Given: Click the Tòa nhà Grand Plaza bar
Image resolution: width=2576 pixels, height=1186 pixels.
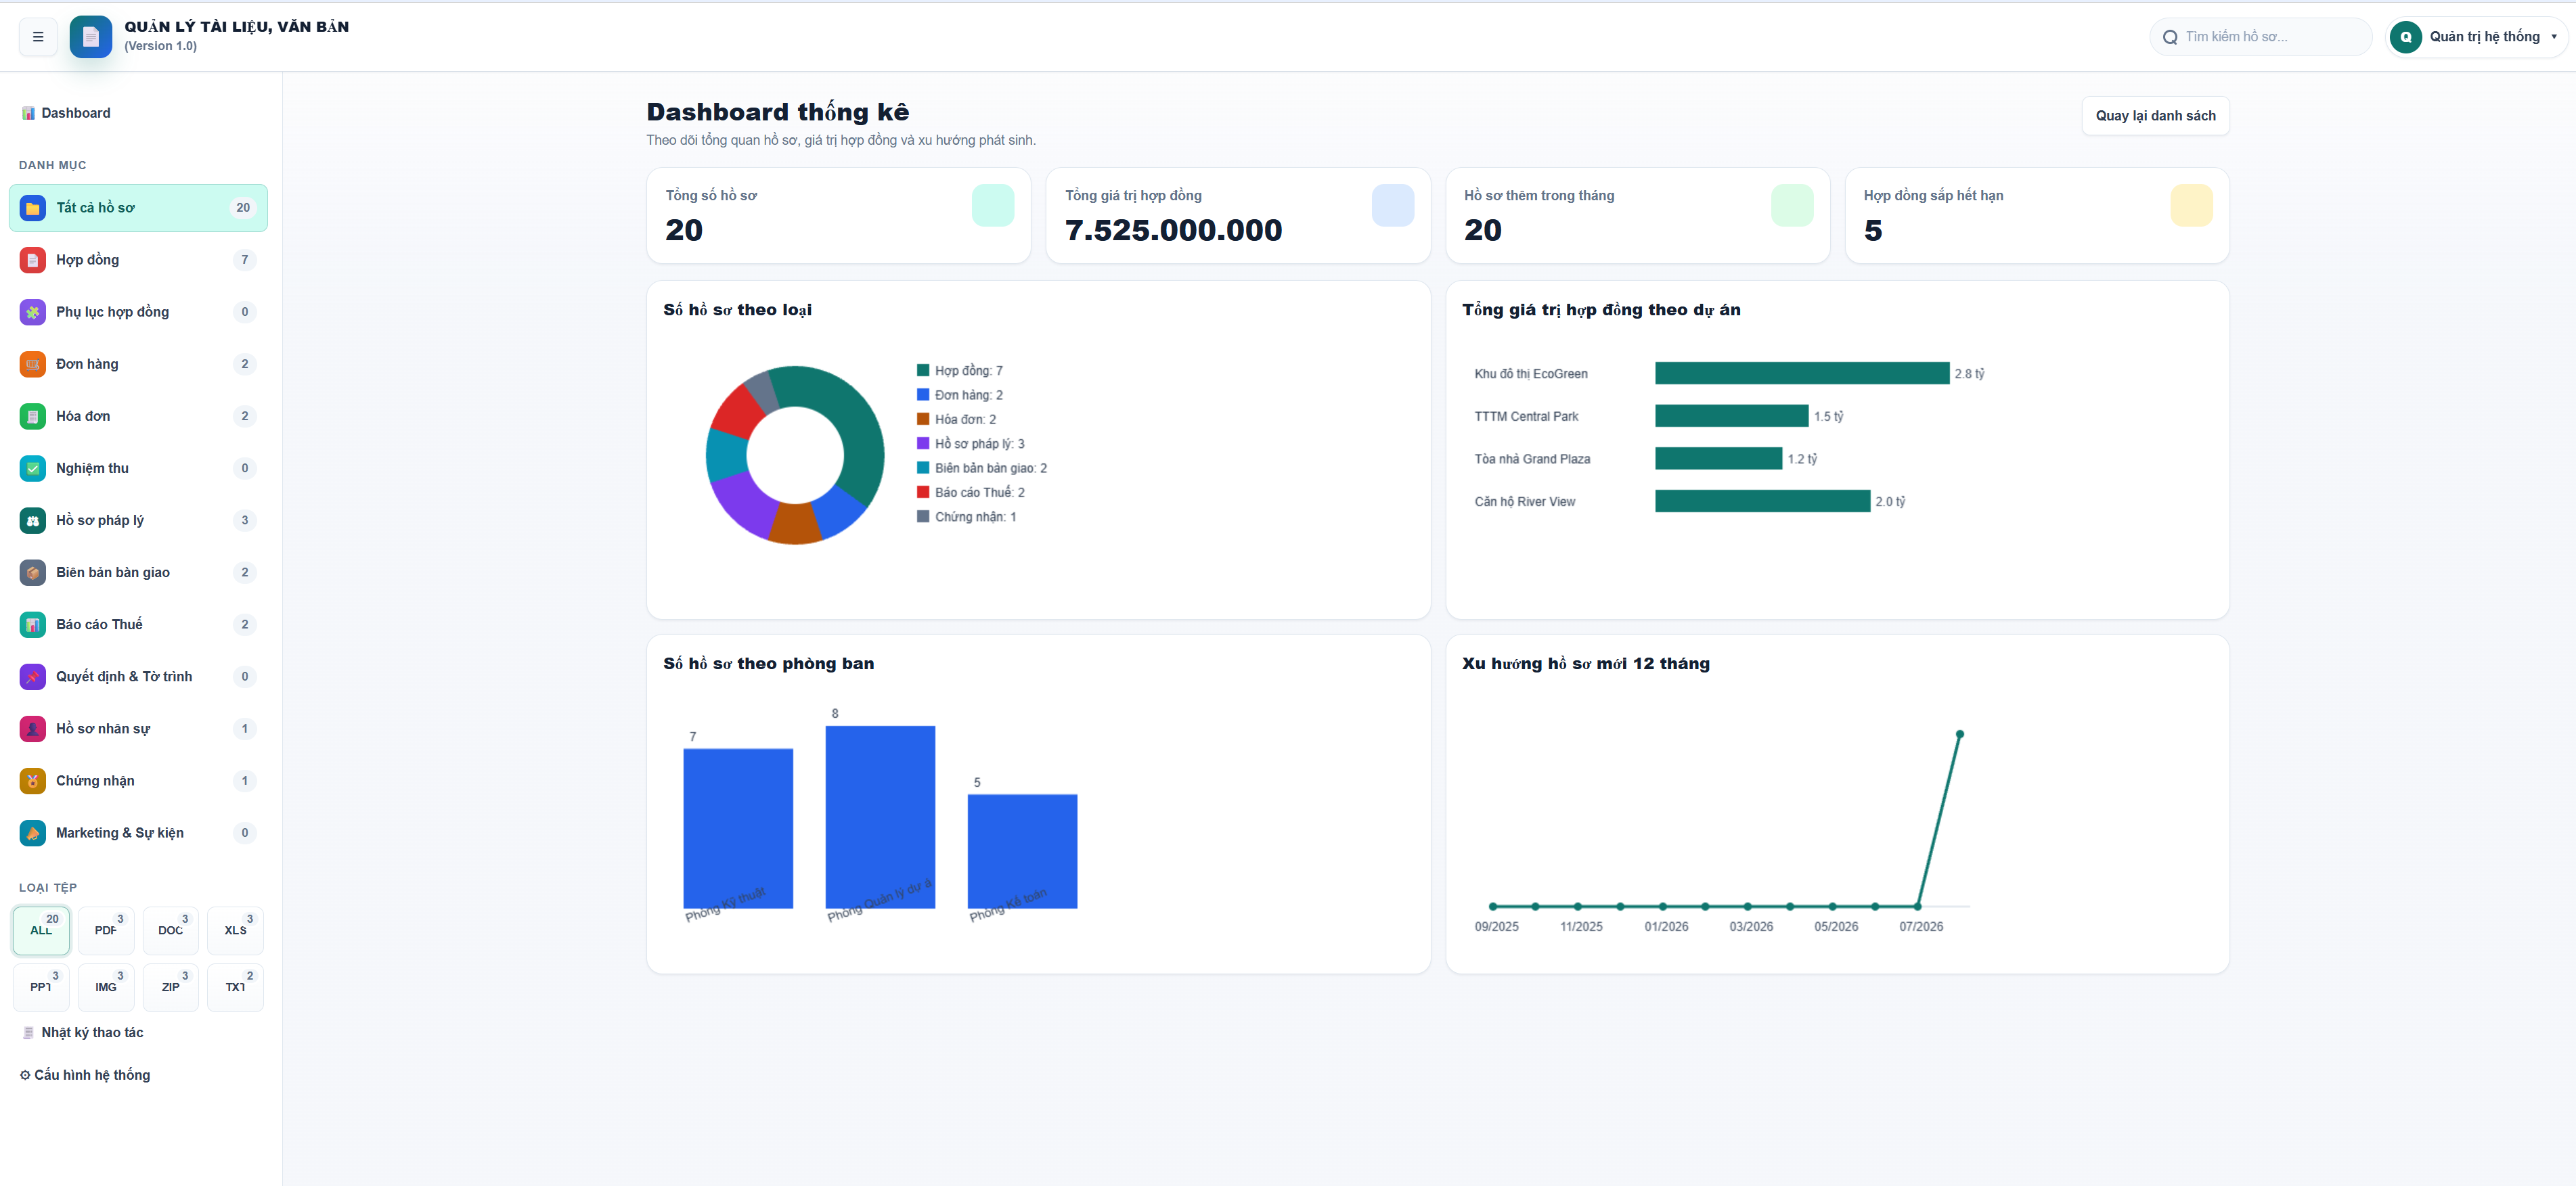Looking at the screenshot, I should [1719, 459].
